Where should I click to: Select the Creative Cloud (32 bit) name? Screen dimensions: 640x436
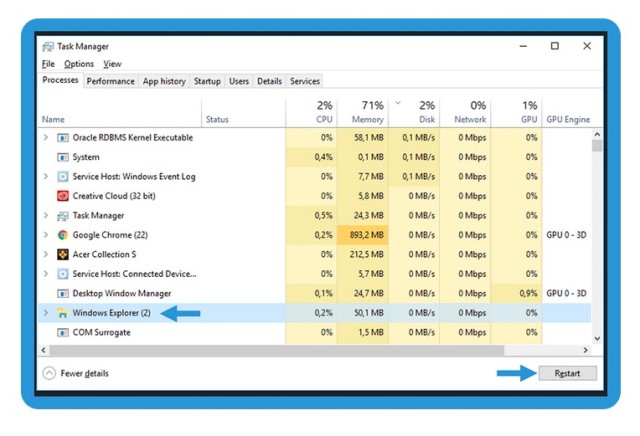[114, 196]
